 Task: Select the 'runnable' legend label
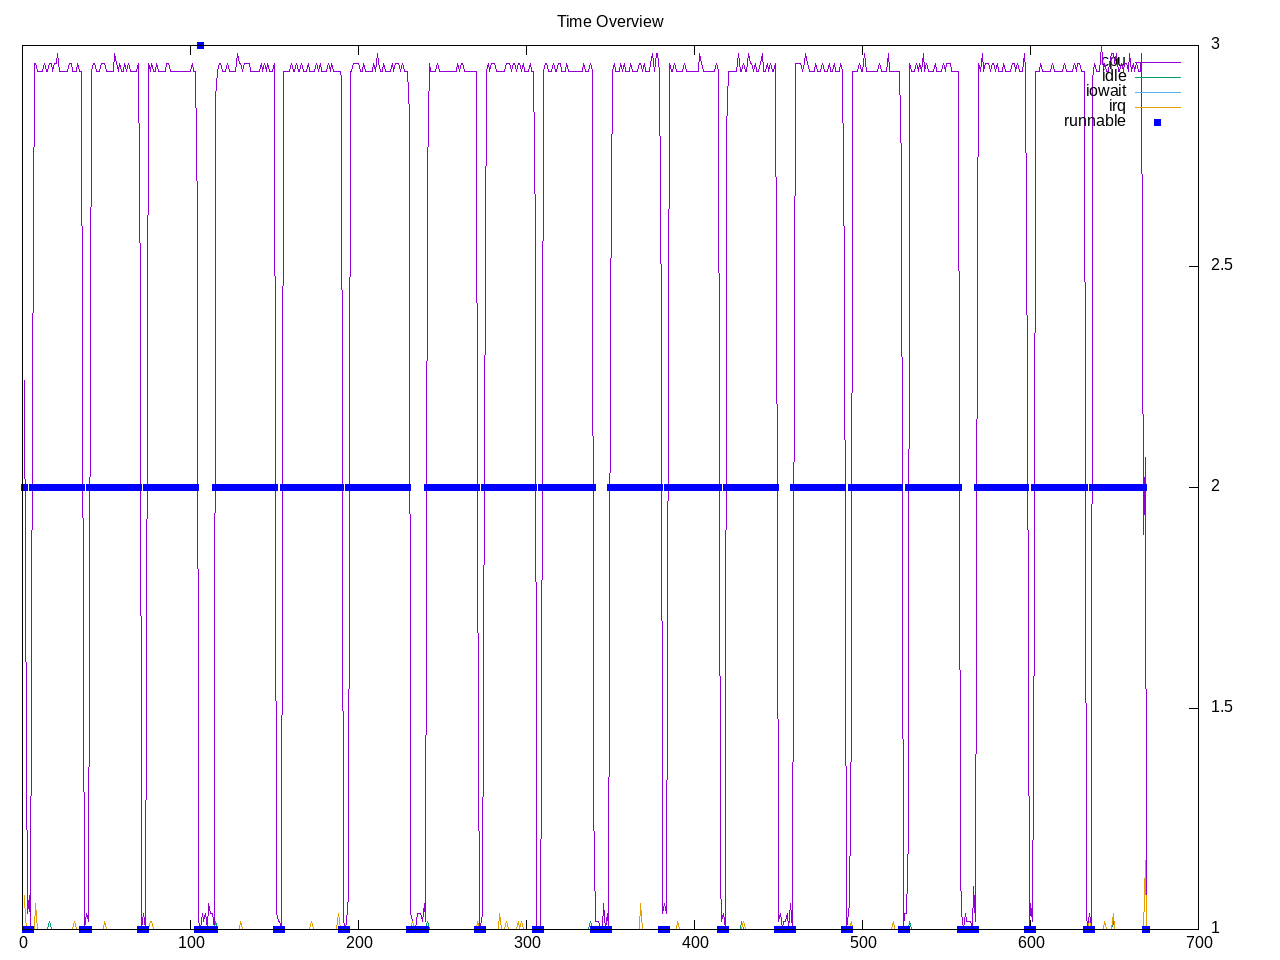coord(1094,121)
